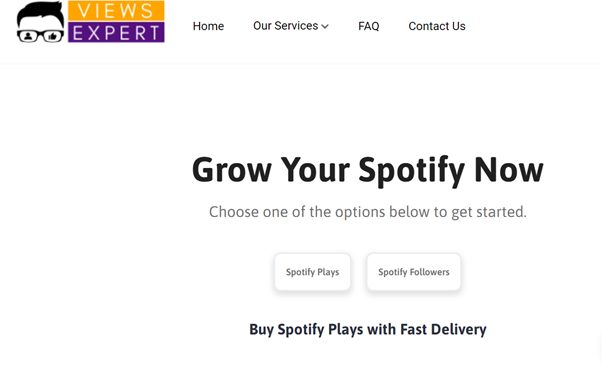The width and height of the screenshot is (602, 367).
Task: Go to the Home page
Action: (208, 26)
